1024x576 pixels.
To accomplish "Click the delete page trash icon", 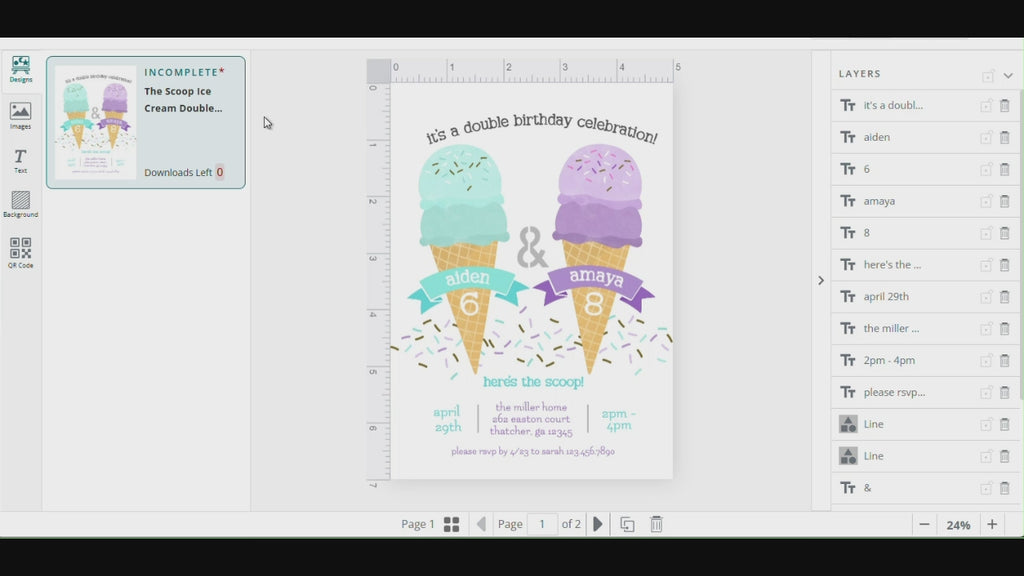I will click(x=656, y=524).
